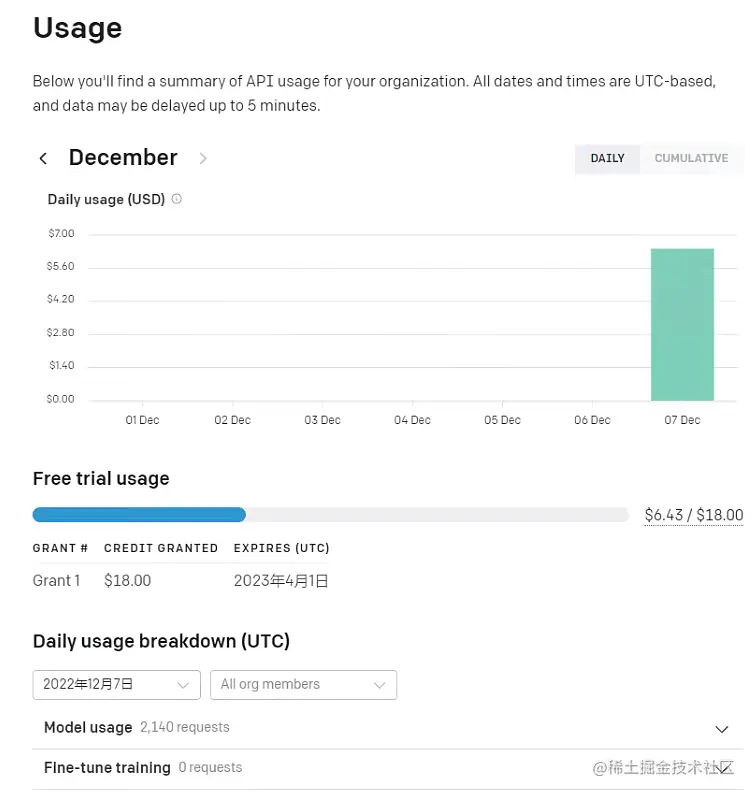Screen dimensions: 756x798
Task: Click the Model usage row label
Action: tap(88, 728)
